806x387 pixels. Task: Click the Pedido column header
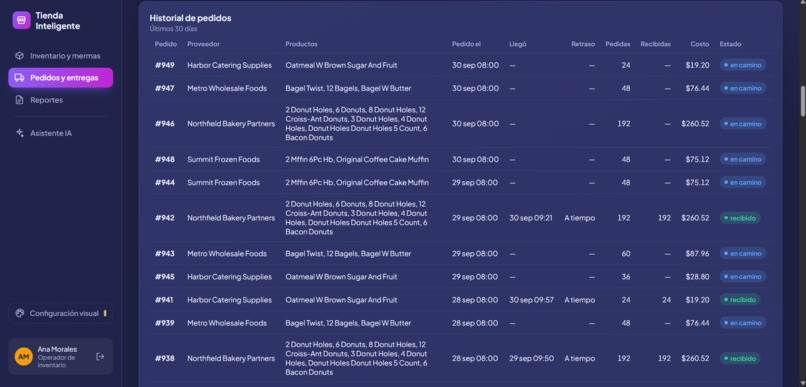coord(166,44)
